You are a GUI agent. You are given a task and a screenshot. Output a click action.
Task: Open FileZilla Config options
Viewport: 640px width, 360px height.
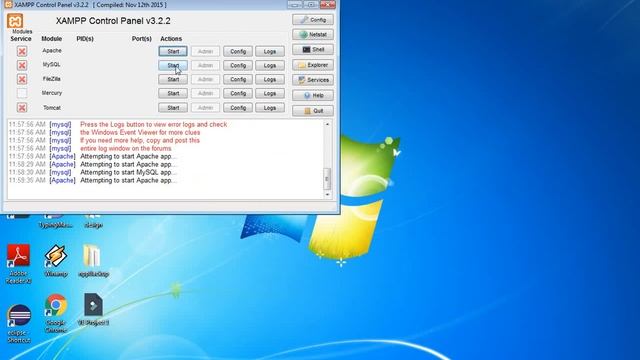(x=238, y=79)
